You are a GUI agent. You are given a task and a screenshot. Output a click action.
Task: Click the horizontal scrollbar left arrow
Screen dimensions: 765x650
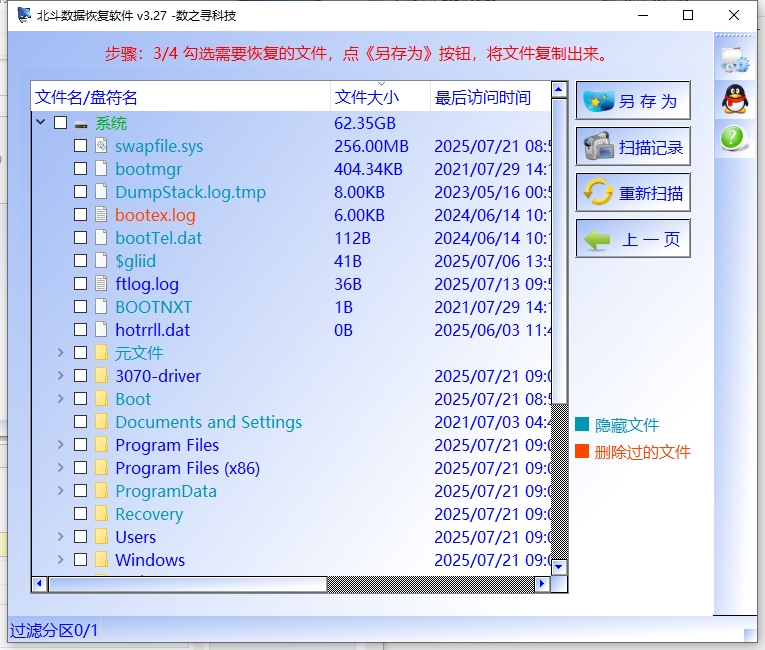coord(40,584)
